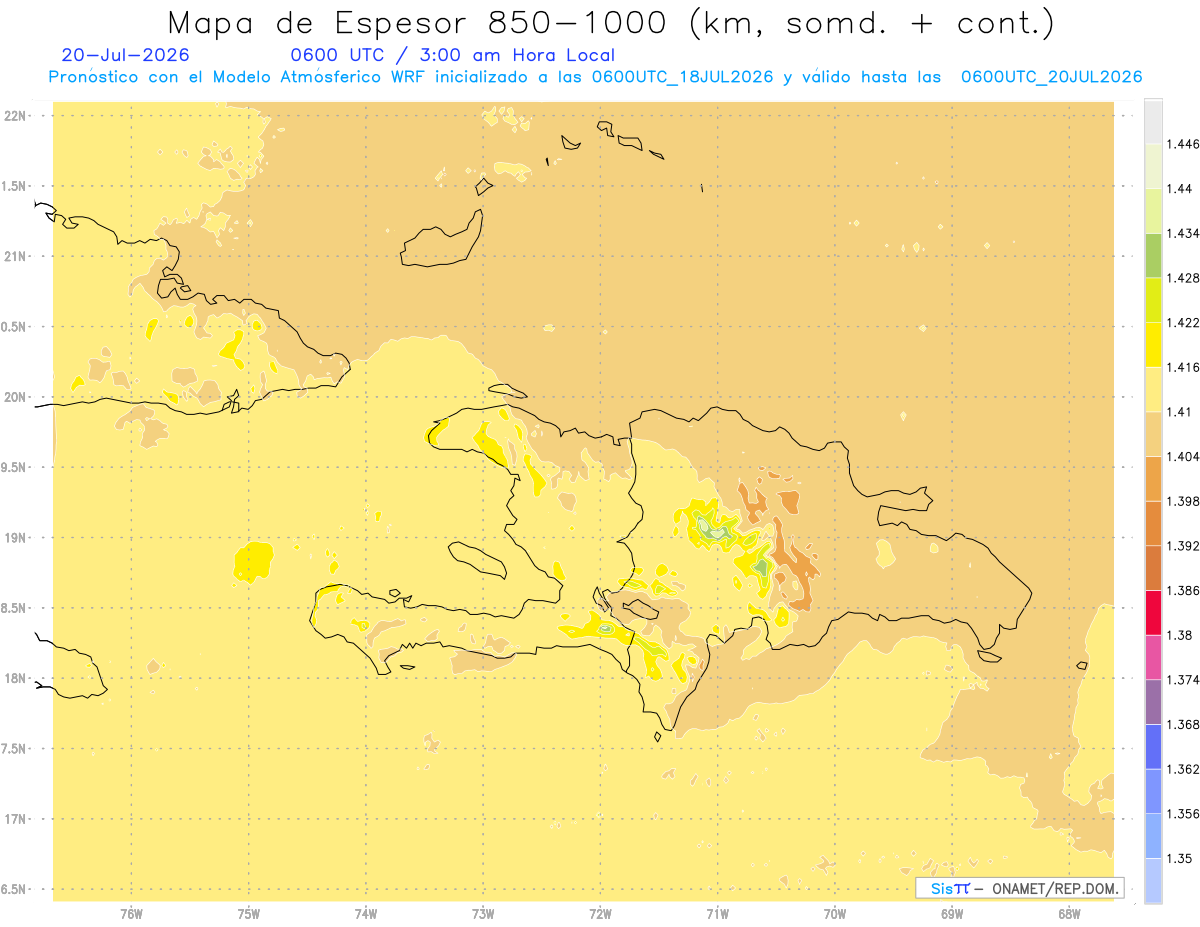This screenshot has width=1200, height=927.
Task: Click the legend value '1.368'
Action: pyautogui.click(x=1183, y=724)
